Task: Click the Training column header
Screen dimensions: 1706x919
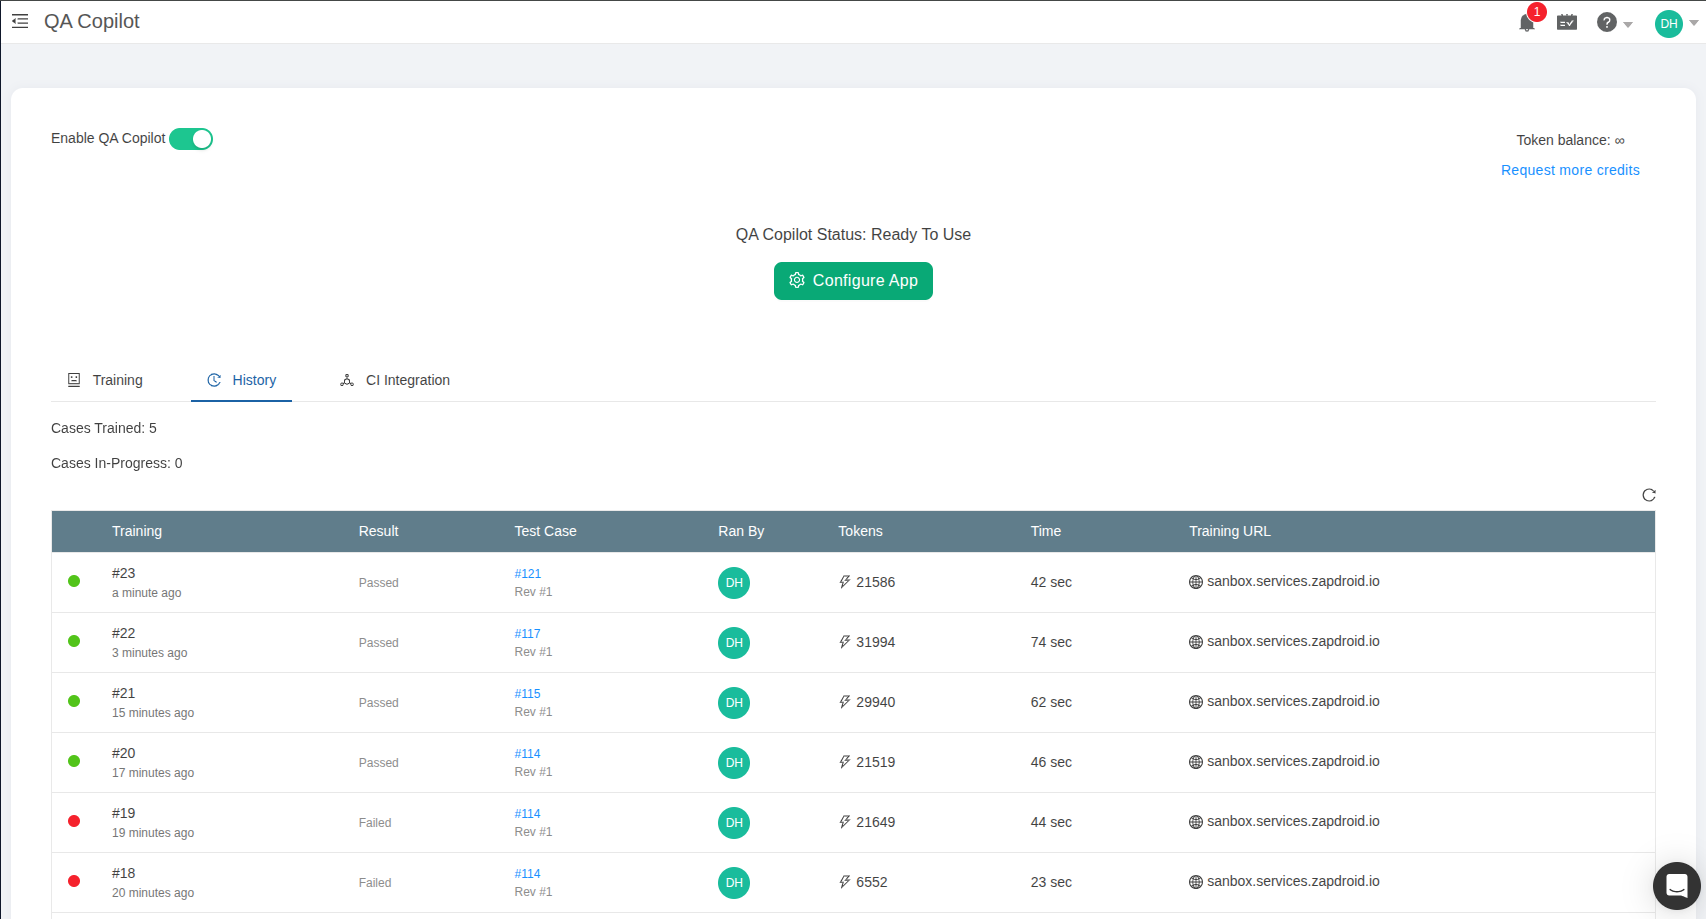Action: pos(137,531)
